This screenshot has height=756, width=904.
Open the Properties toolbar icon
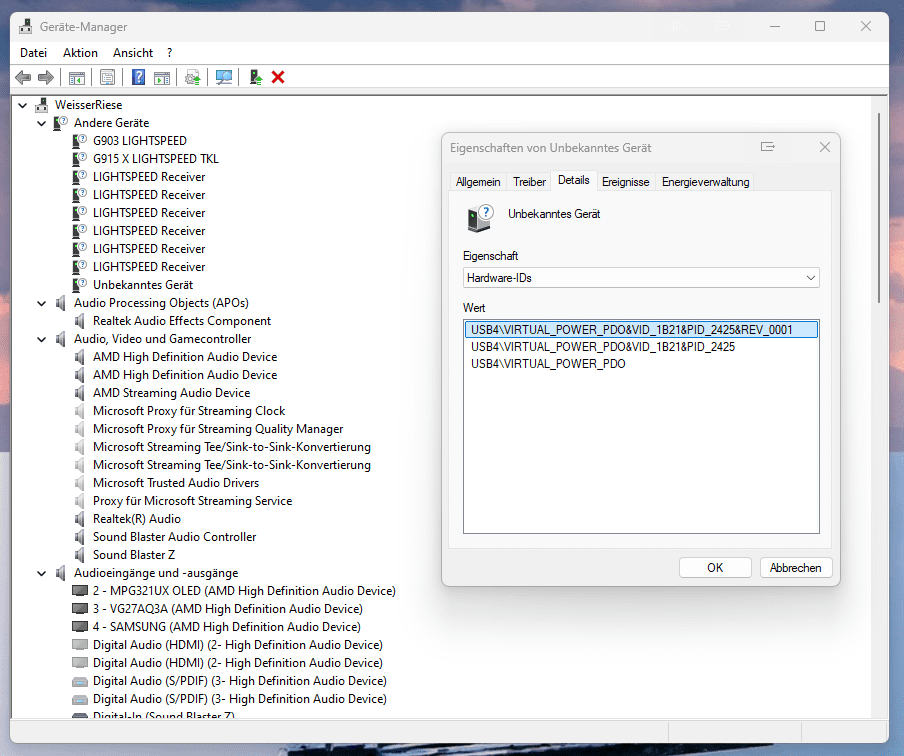point(107,77)
